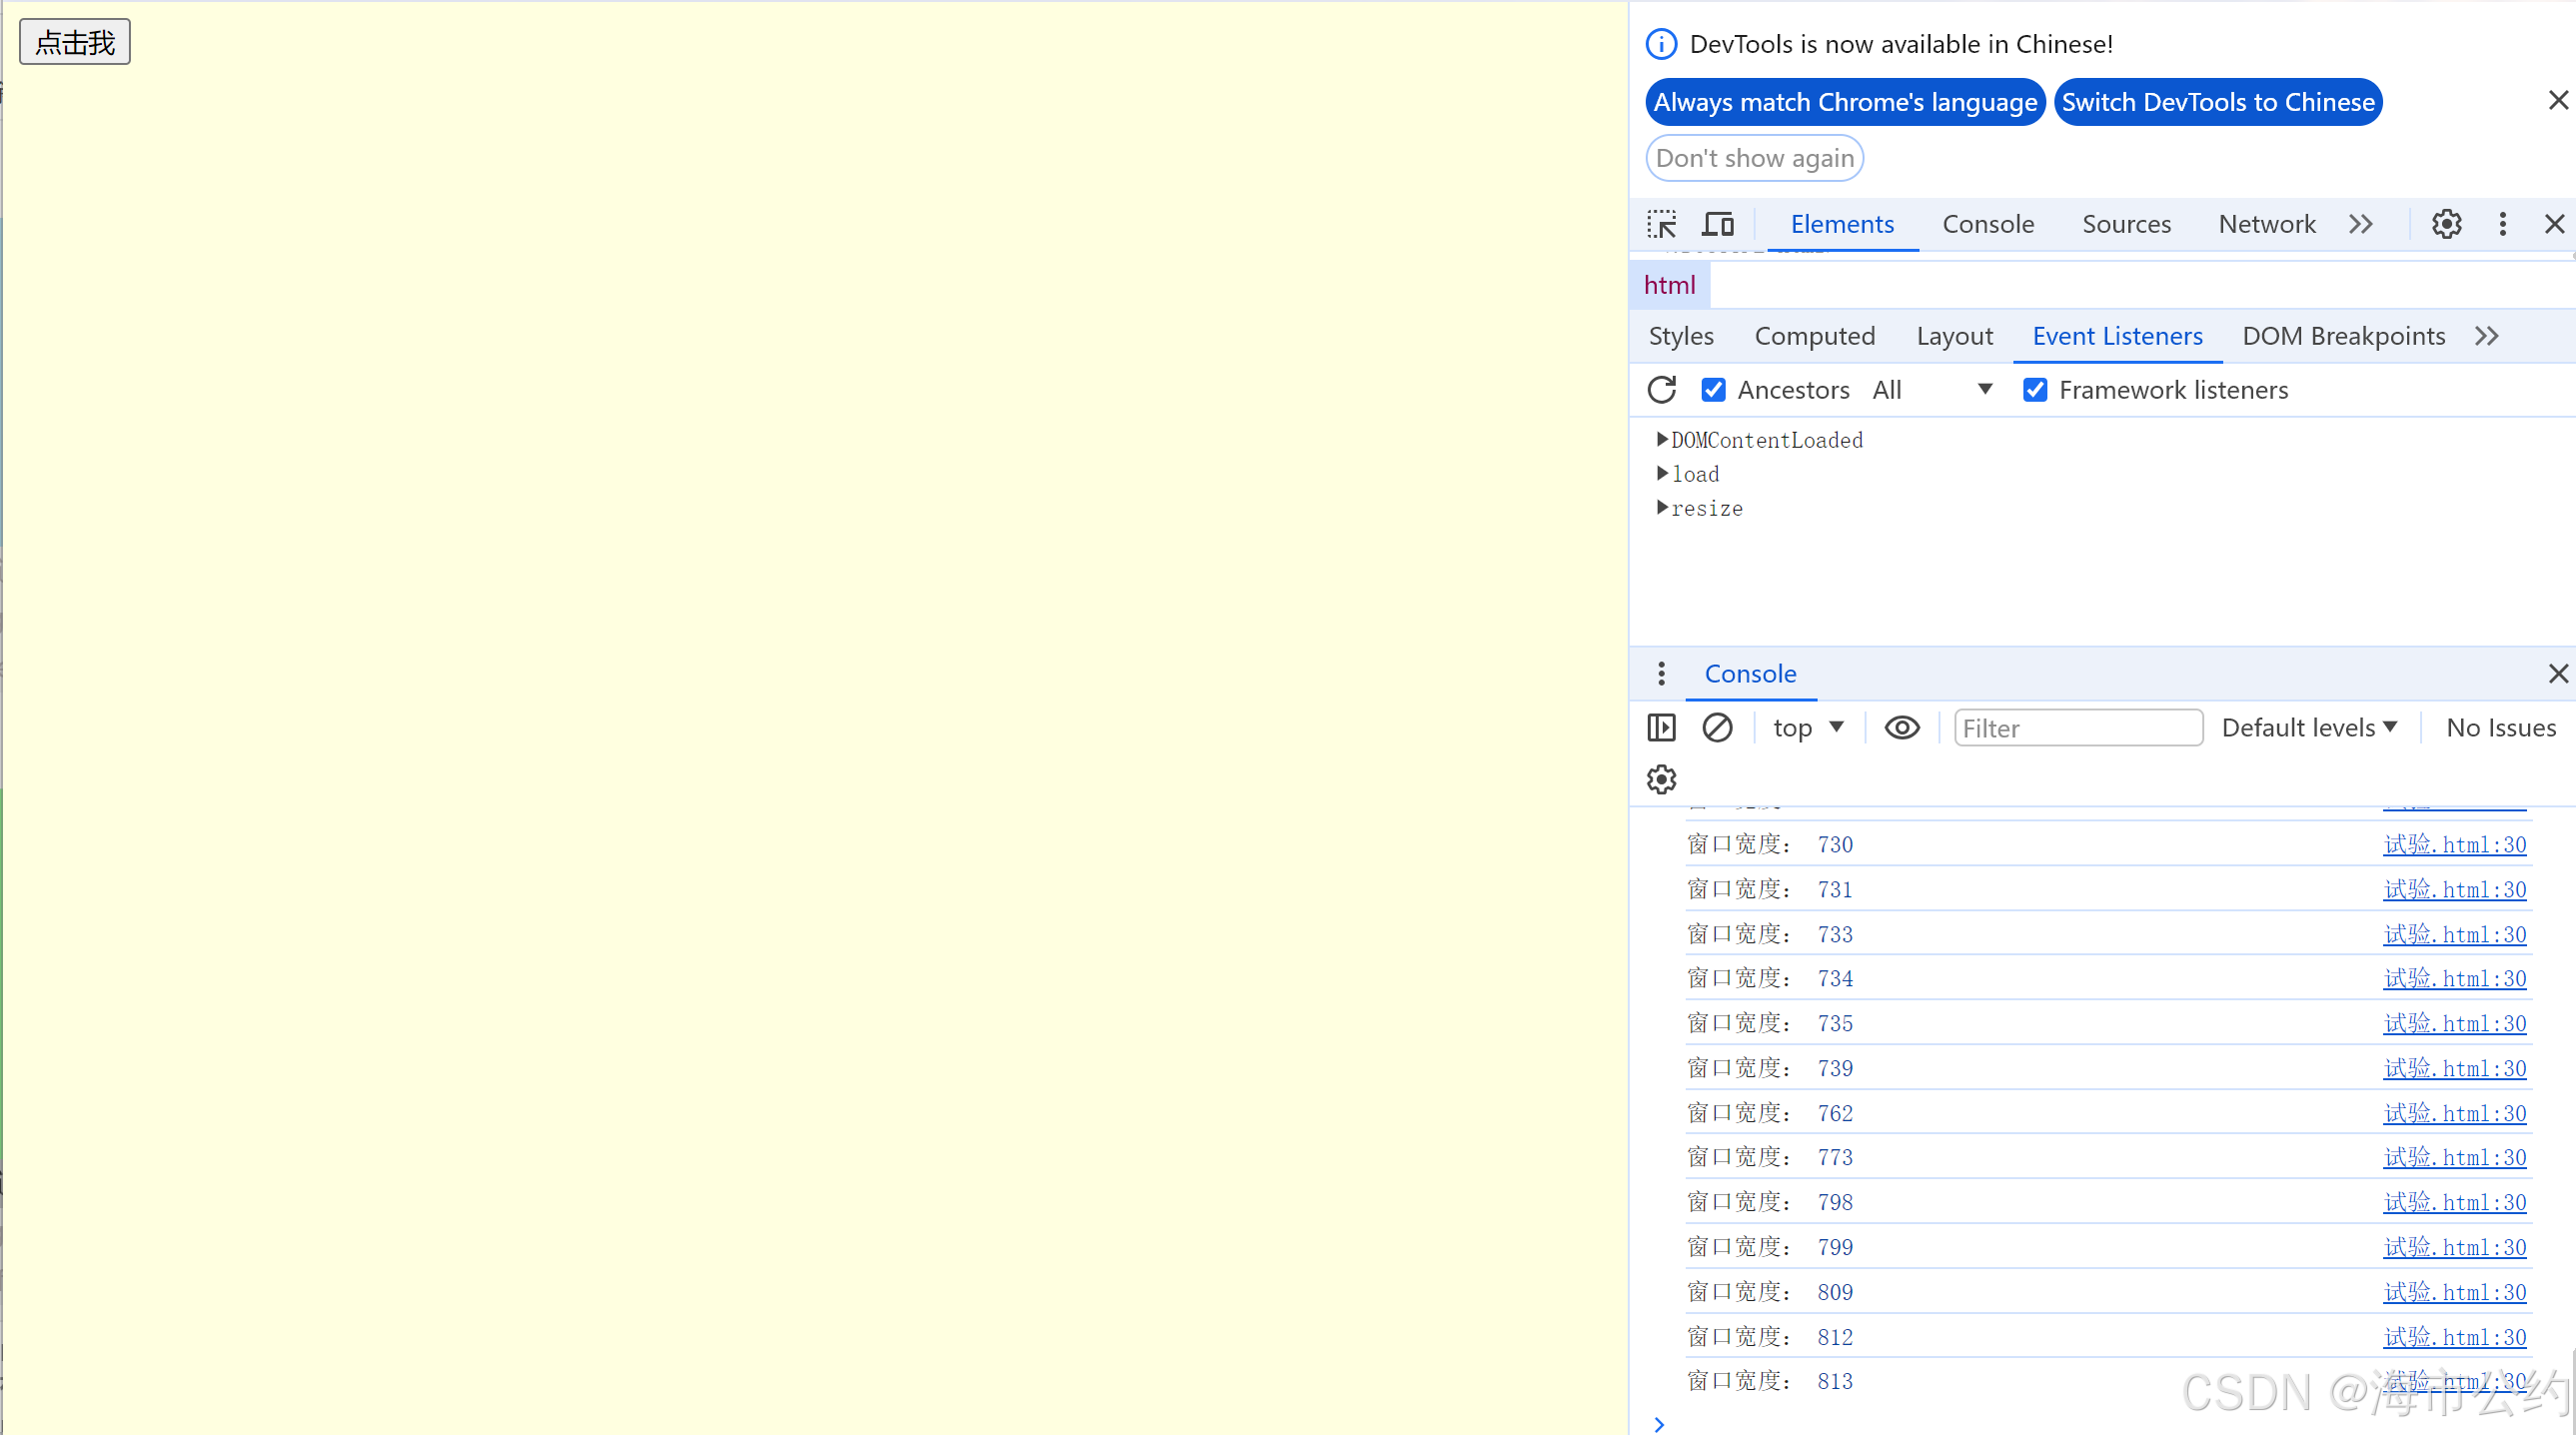2576x1435 pixels.
Task: Click Switch DevTools to Chinese button
Action: pyautogui.click(x=2217, y=102)
